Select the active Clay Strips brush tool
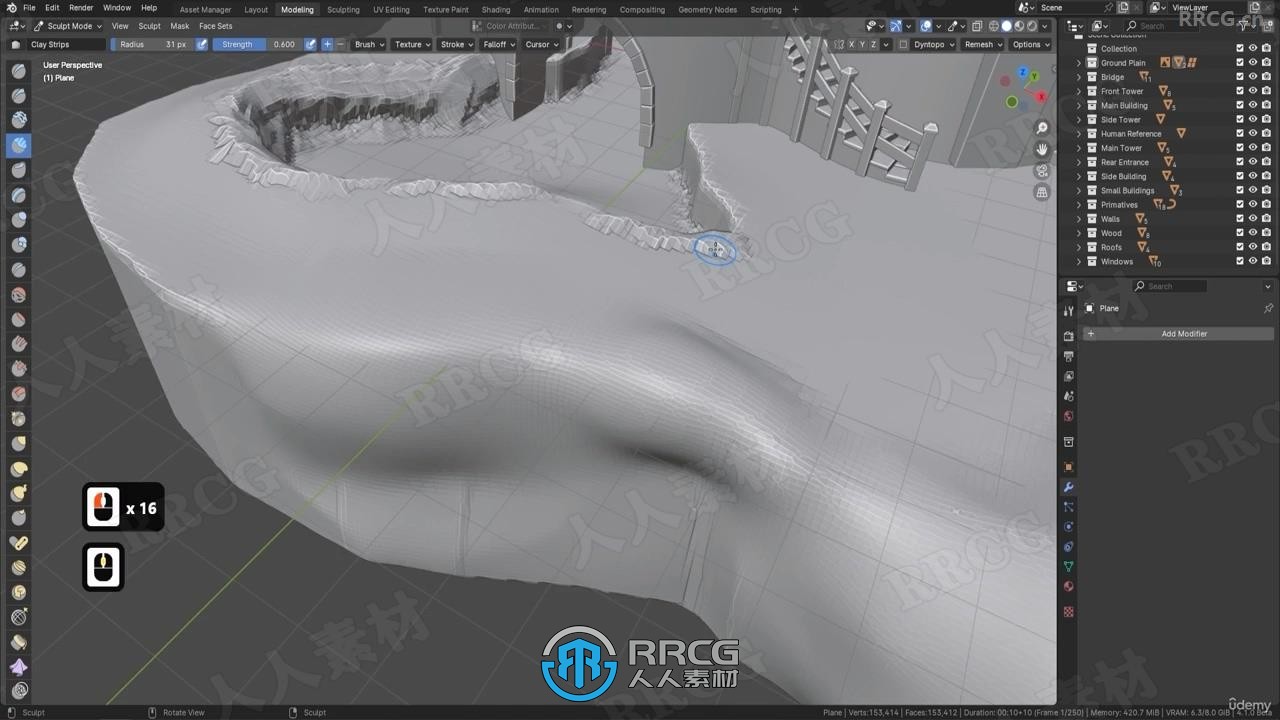The width and height of the screenshot is (1280, 720). click(19, 145)
